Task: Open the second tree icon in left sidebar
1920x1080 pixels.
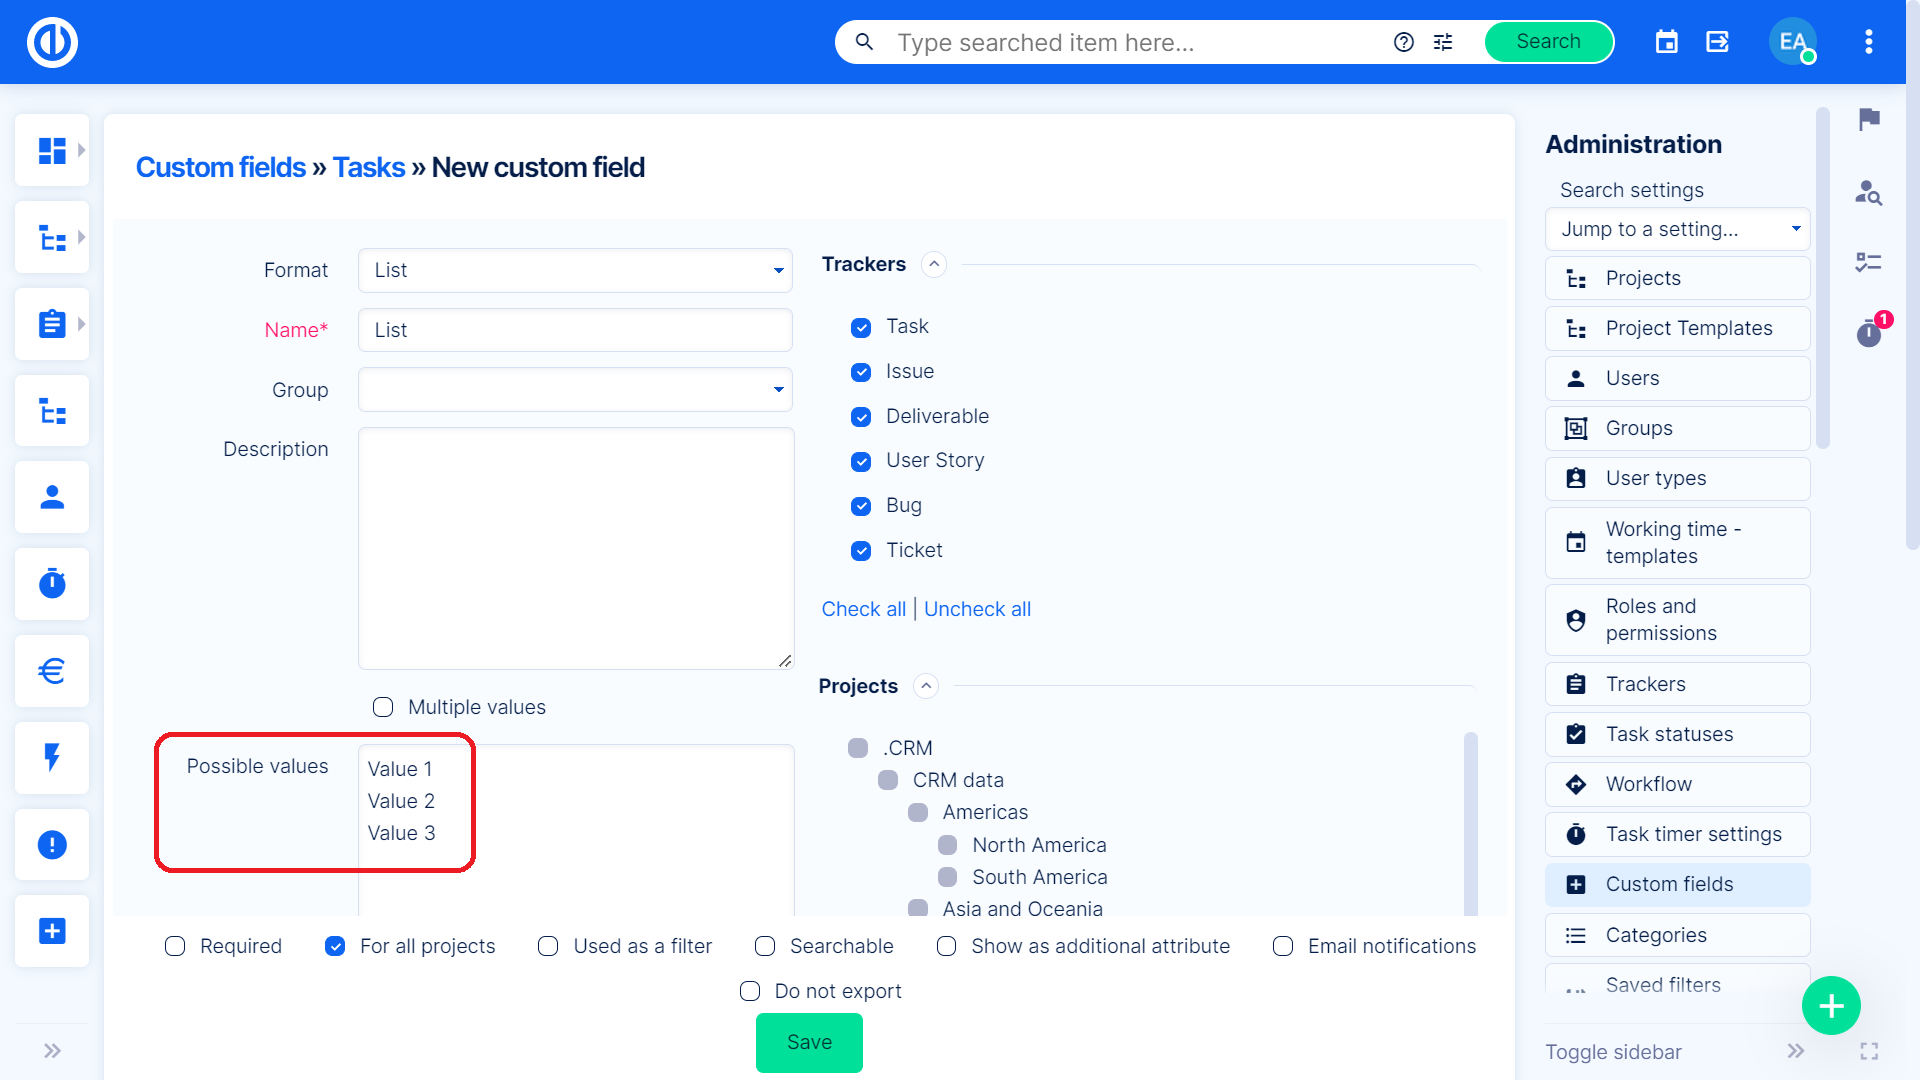Action: click(52, 411)
